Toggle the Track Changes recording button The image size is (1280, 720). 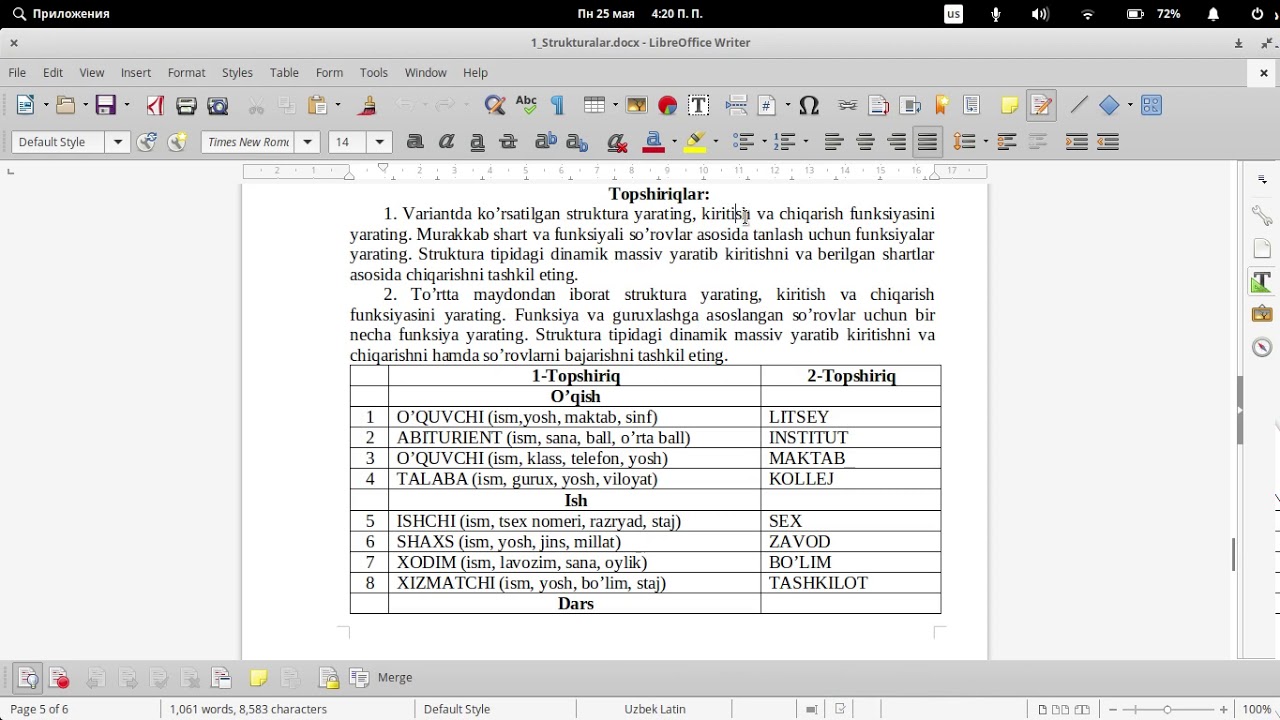pyautogui.click(x=59, y=678)
